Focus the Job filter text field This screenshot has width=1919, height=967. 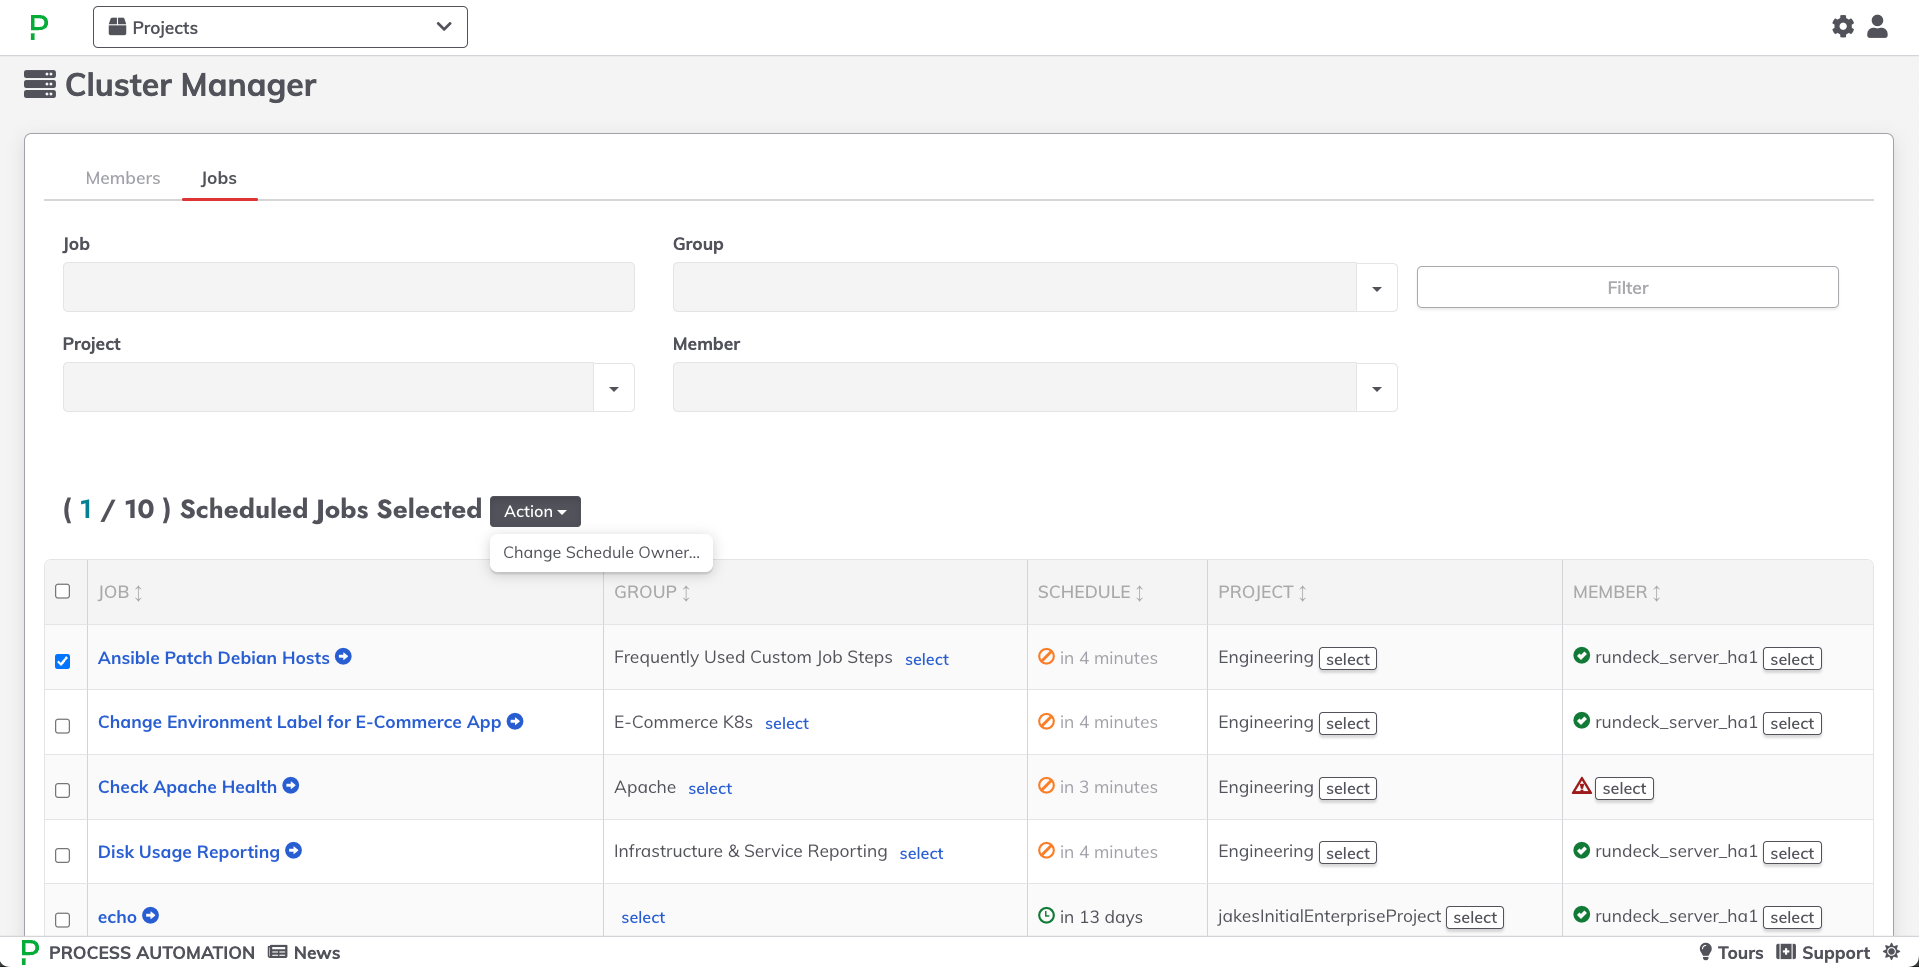coord(348,287)
